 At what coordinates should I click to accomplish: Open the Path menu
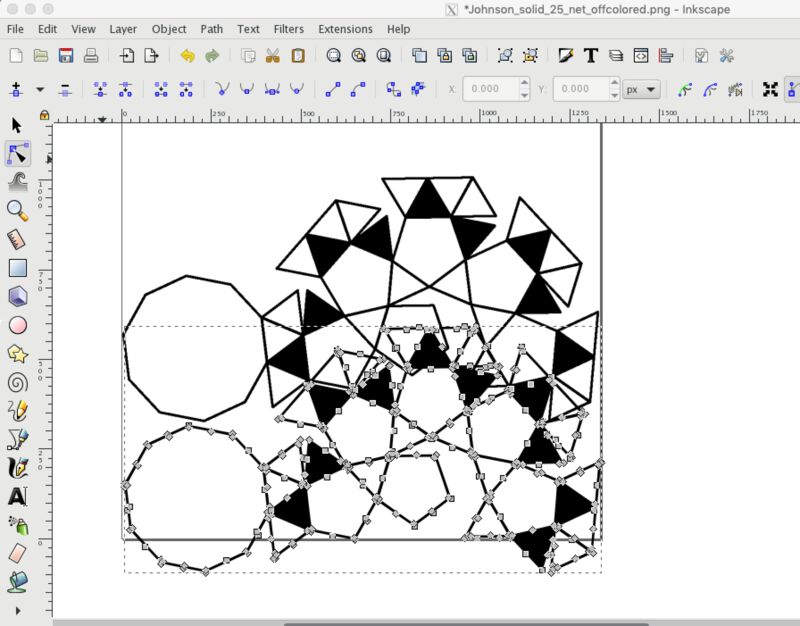pyautogui.click(x=212, y=29)
